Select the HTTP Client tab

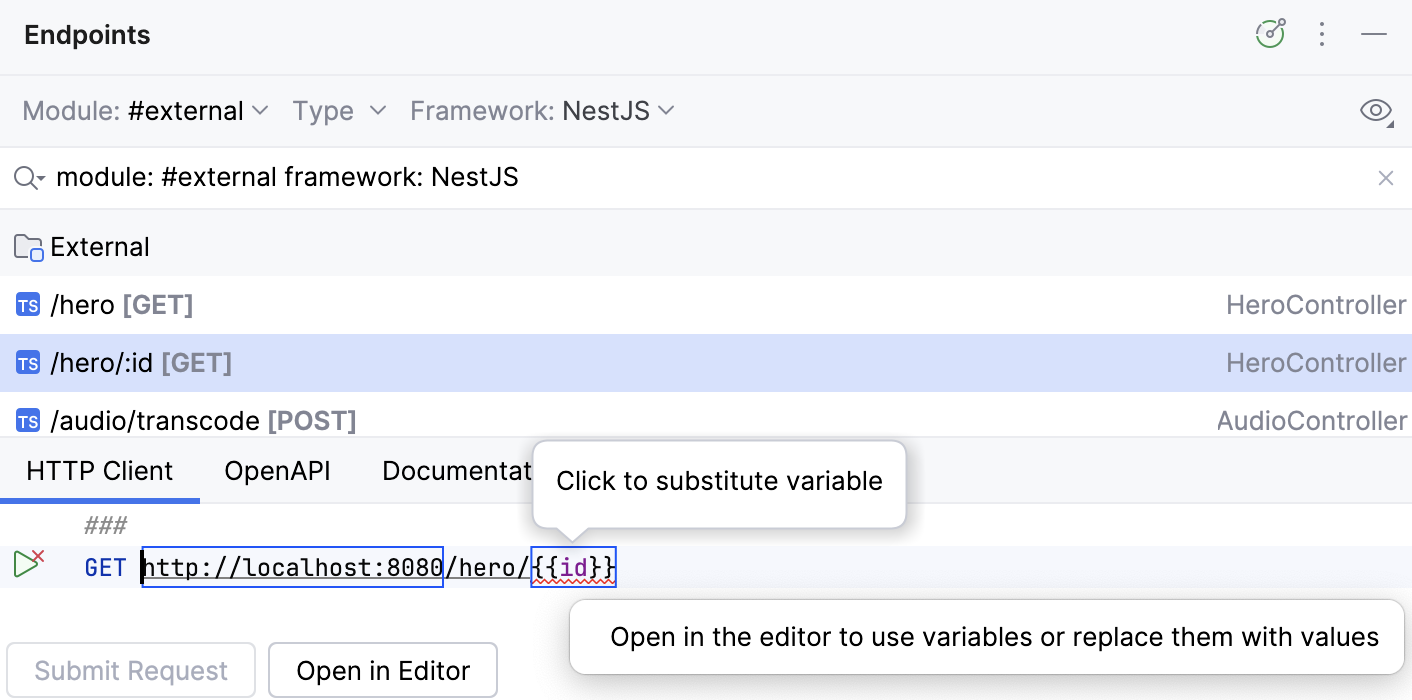click(99, 470)
